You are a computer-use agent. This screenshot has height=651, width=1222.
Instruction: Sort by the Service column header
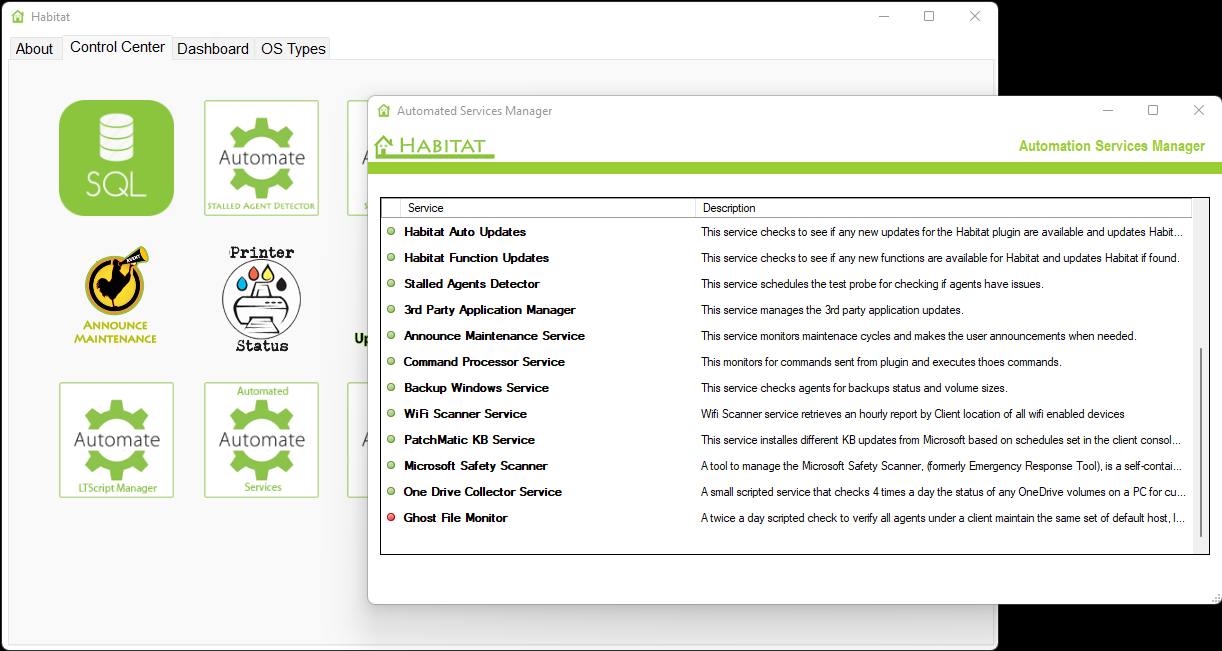[x=548, y=208]
